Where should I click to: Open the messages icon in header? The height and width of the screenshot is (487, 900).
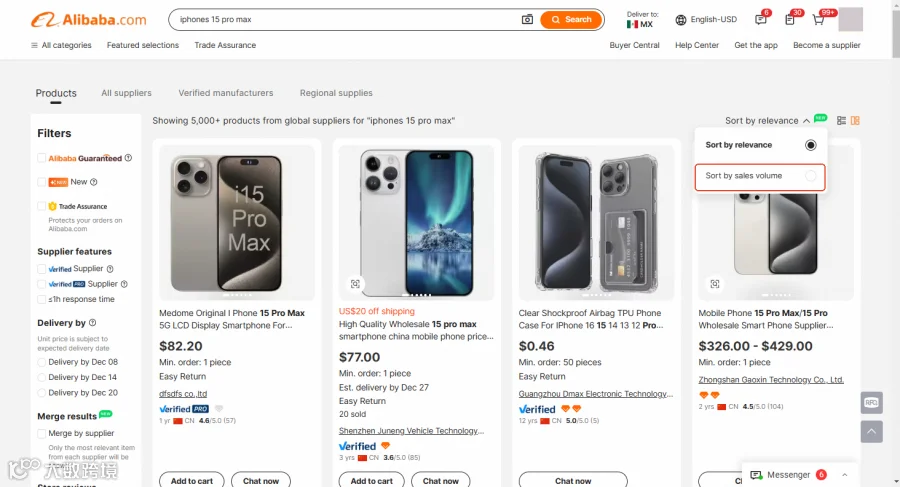(761, 20)
